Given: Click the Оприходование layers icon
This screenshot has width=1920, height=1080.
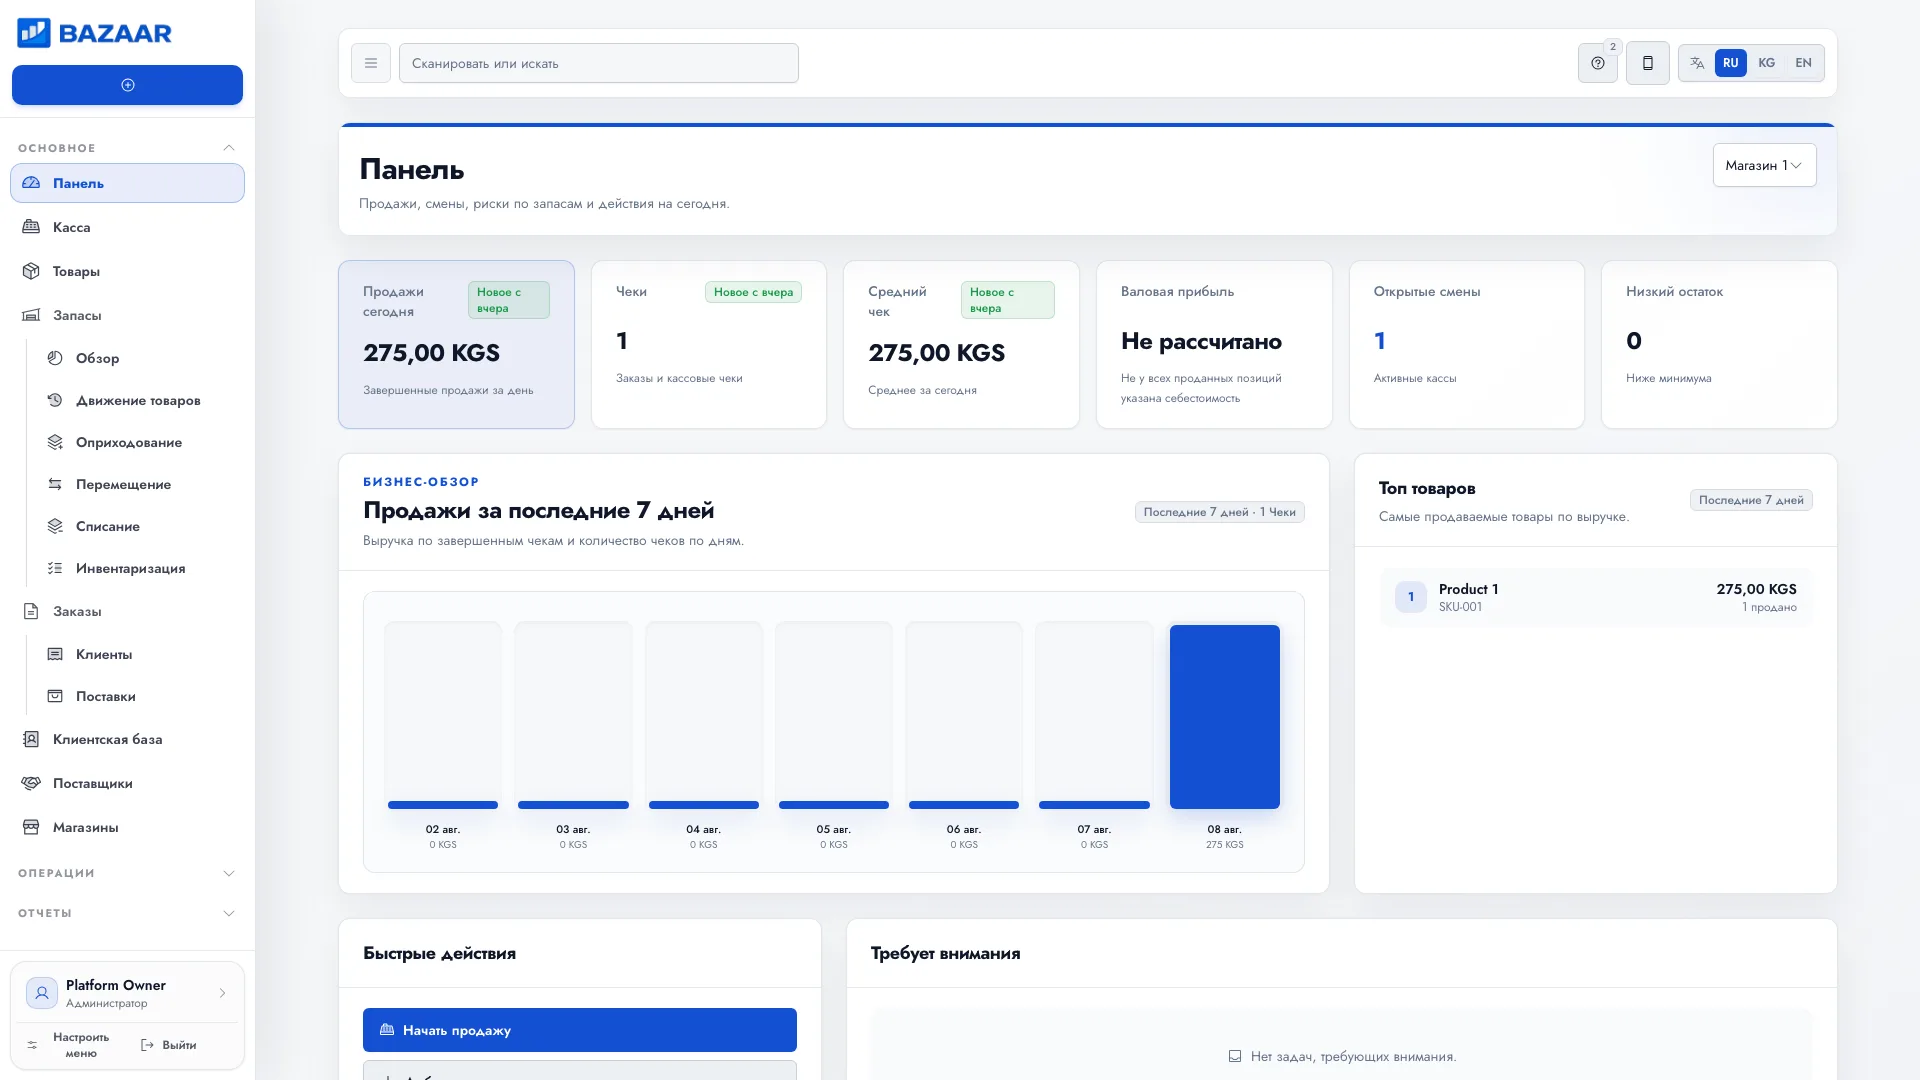Looking at the screenshot, I should click(x=55, y=442).
